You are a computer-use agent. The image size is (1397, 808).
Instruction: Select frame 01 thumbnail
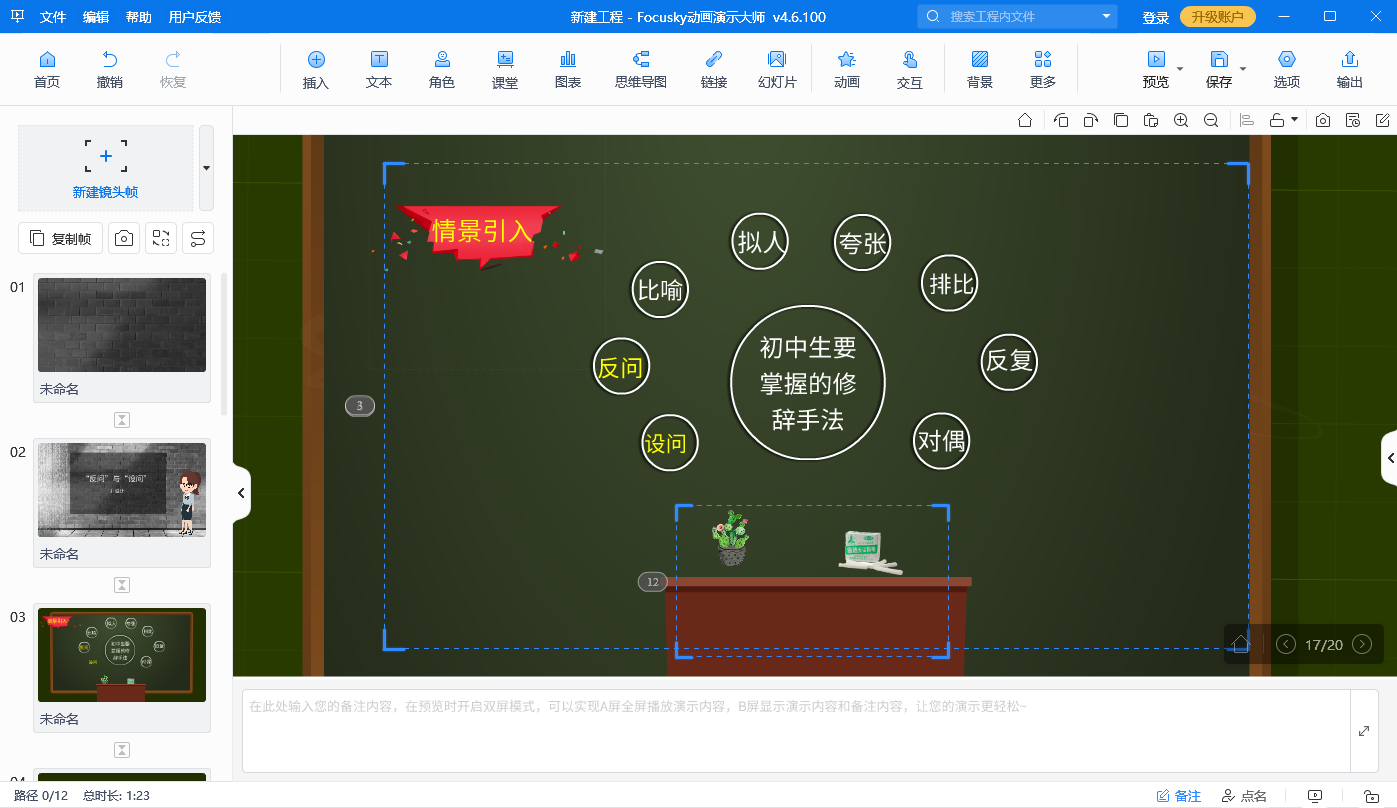(122, 325)
